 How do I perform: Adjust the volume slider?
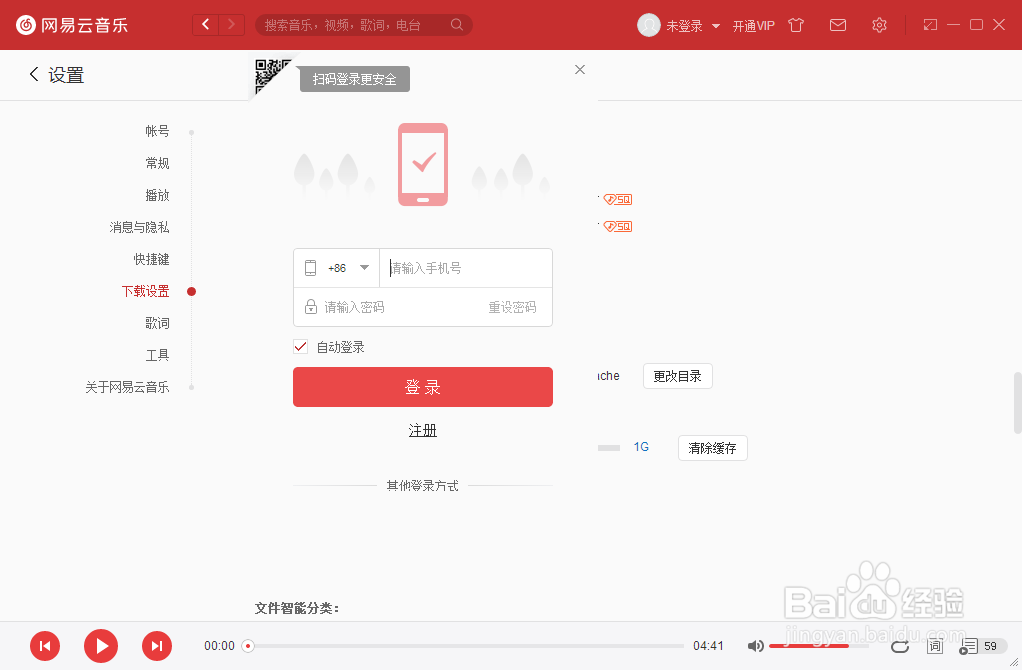[x=819, y=646]
